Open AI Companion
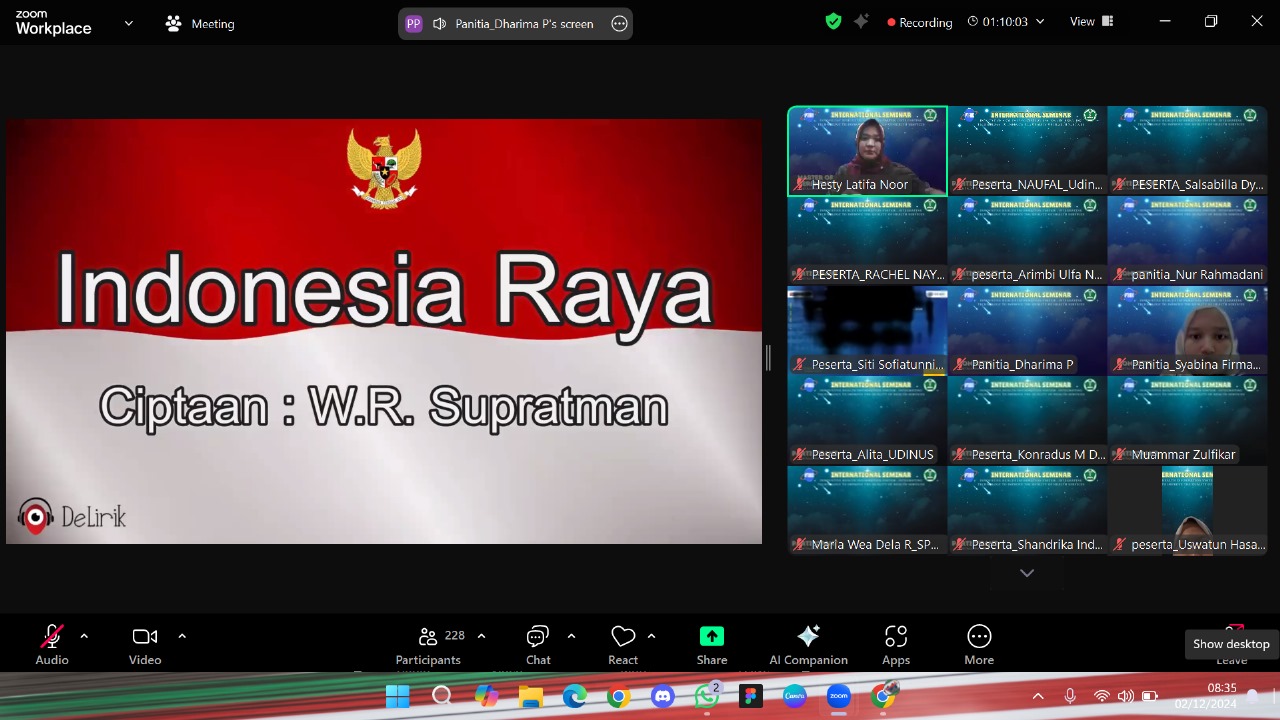 pos(808,644)
